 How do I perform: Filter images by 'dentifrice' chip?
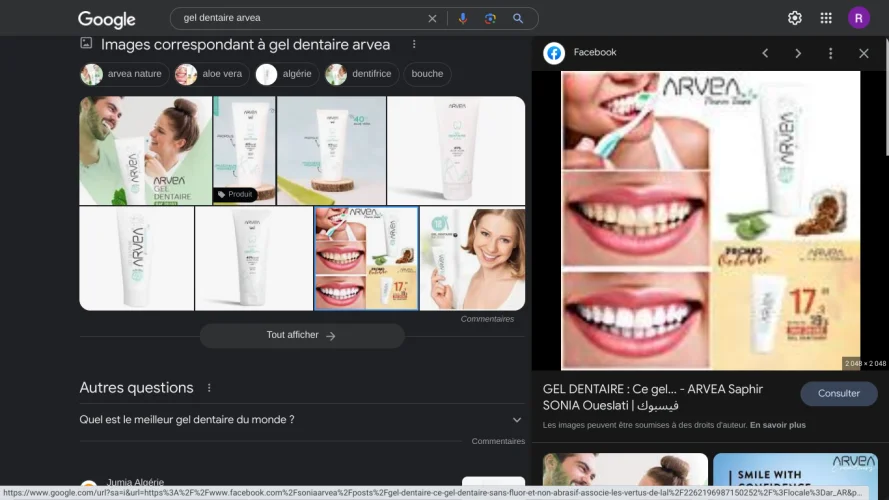362,74
